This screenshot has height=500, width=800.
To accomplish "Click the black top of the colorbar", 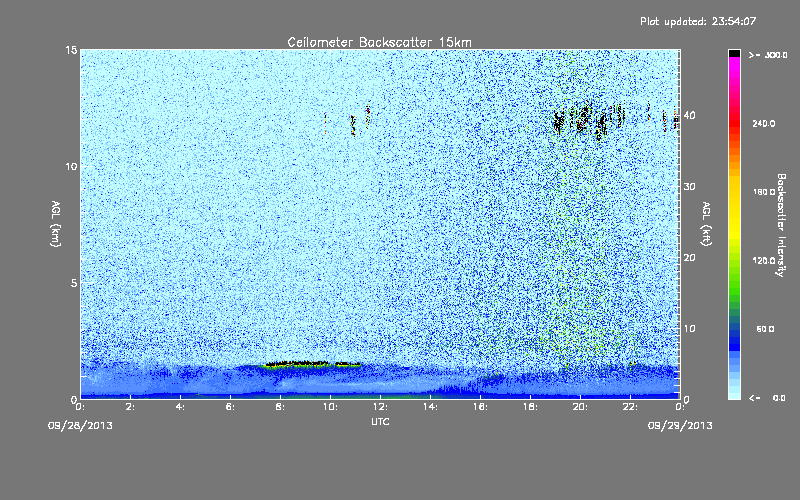I will 734,53.
